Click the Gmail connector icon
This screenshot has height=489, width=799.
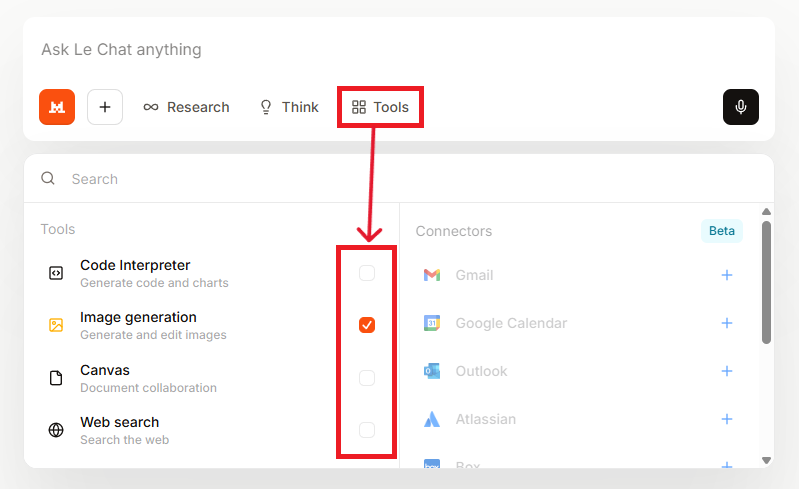[432, 275]
